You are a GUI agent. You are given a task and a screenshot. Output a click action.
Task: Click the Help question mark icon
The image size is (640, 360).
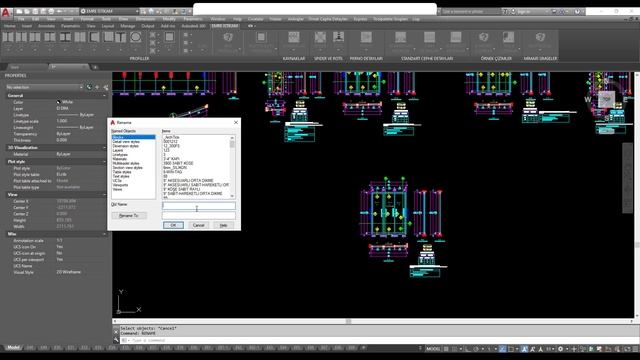[577, 11]
